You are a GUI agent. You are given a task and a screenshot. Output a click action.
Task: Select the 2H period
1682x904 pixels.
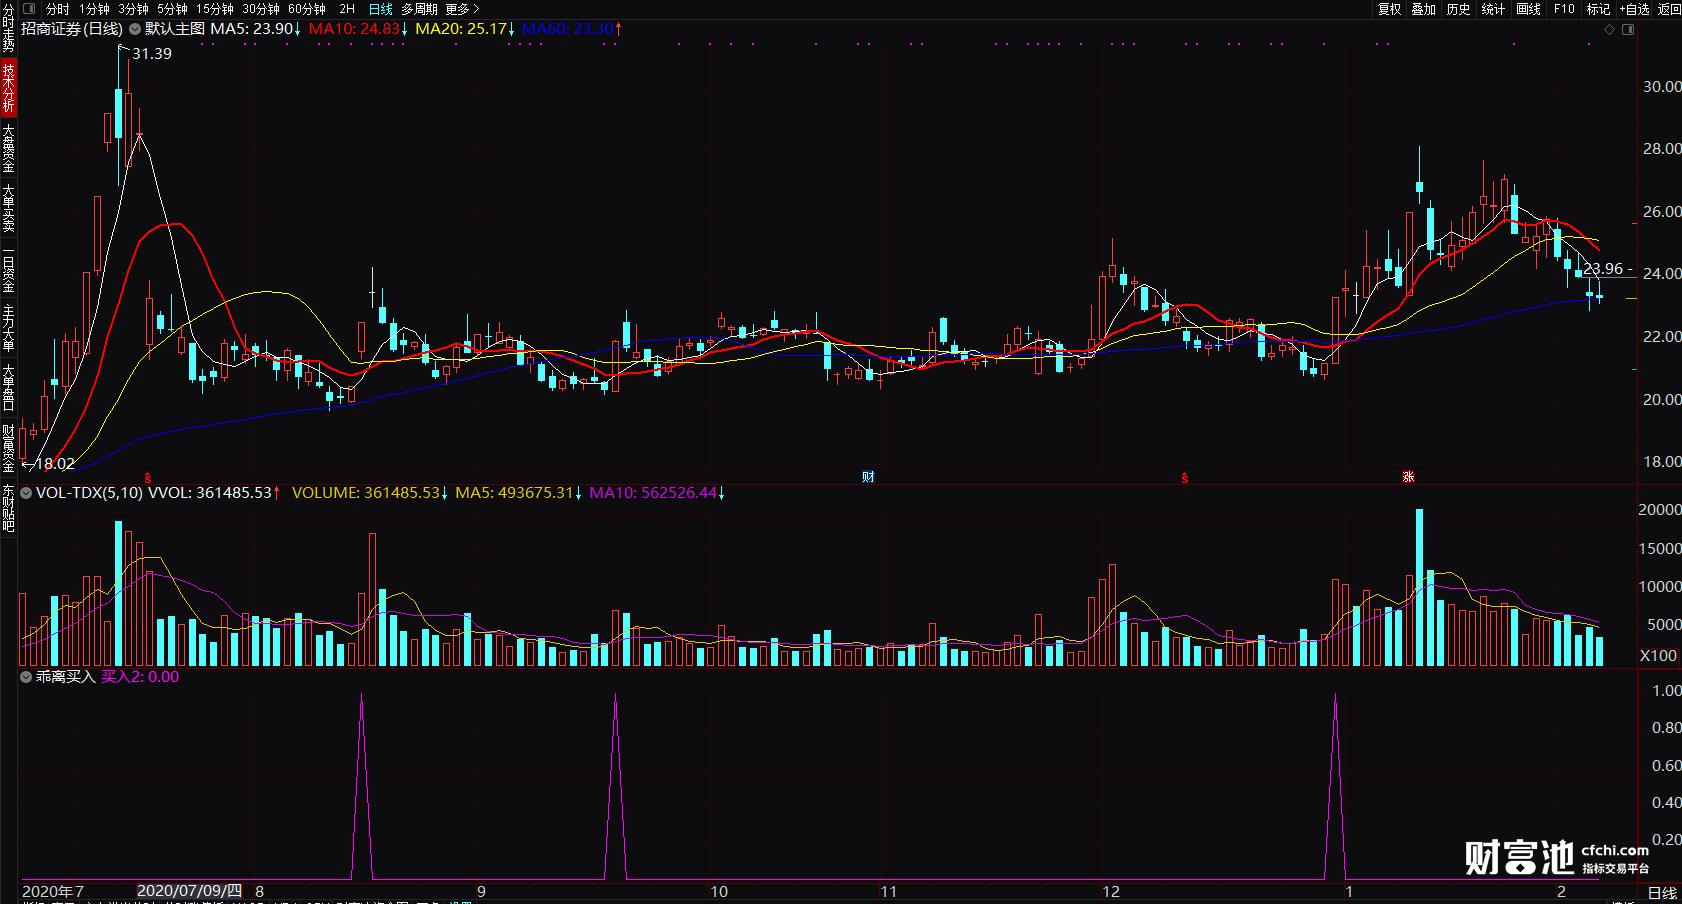point(347,9)
